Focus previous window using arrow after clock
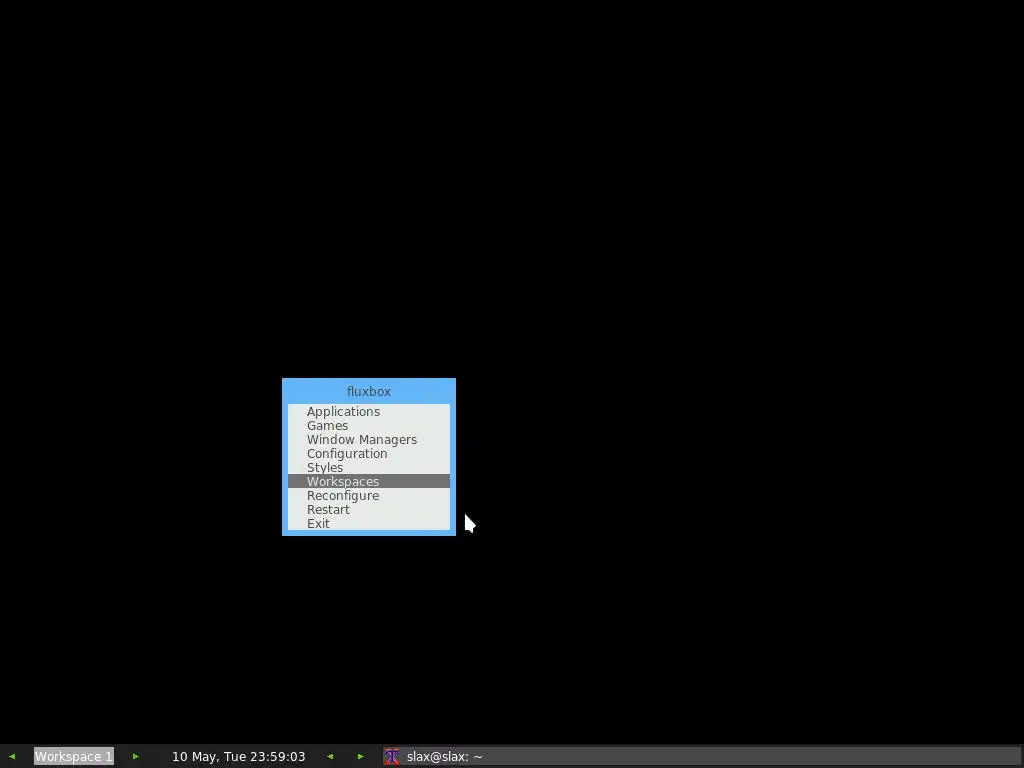Screen dimensions: 1024x768 pos(330,756)
